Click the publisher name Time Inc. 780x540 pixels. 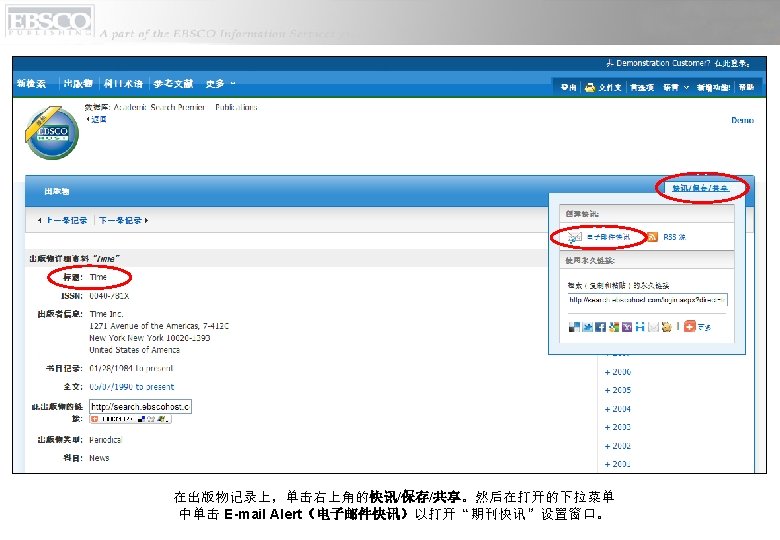[x=106, y=314]
